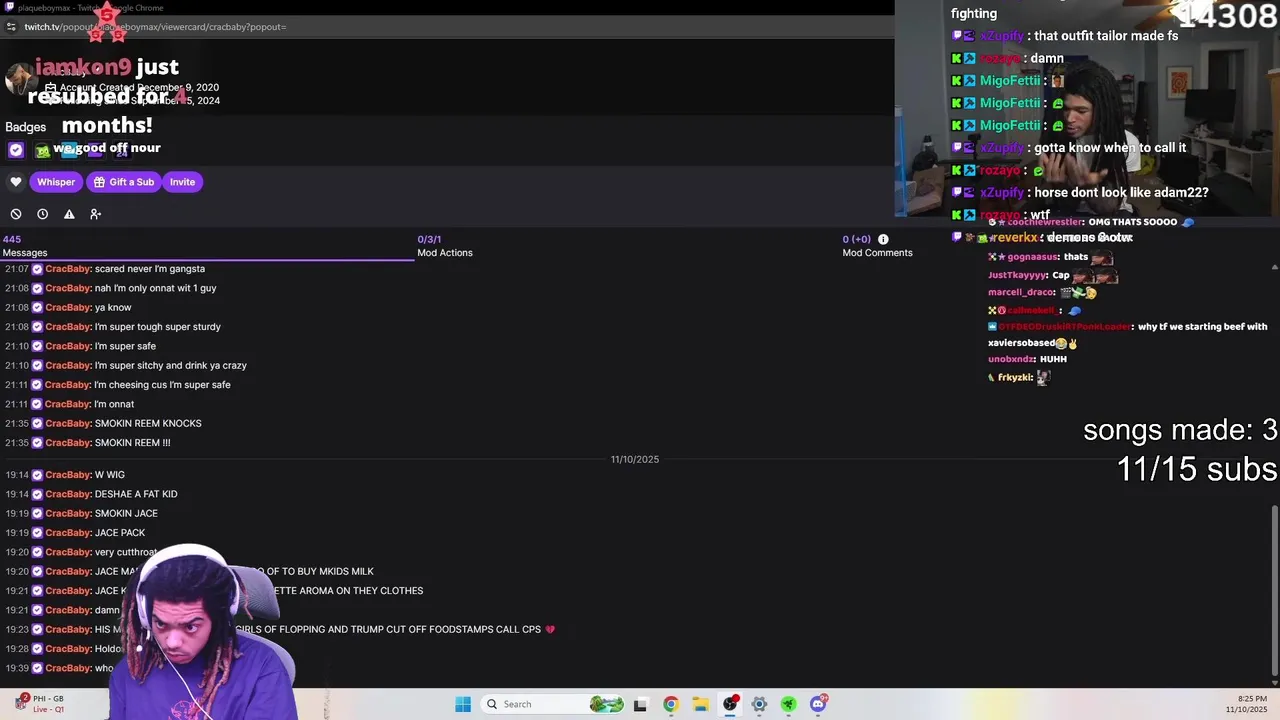Click the ban user icon
The image size is (1280, 720).
pos(16,214)
